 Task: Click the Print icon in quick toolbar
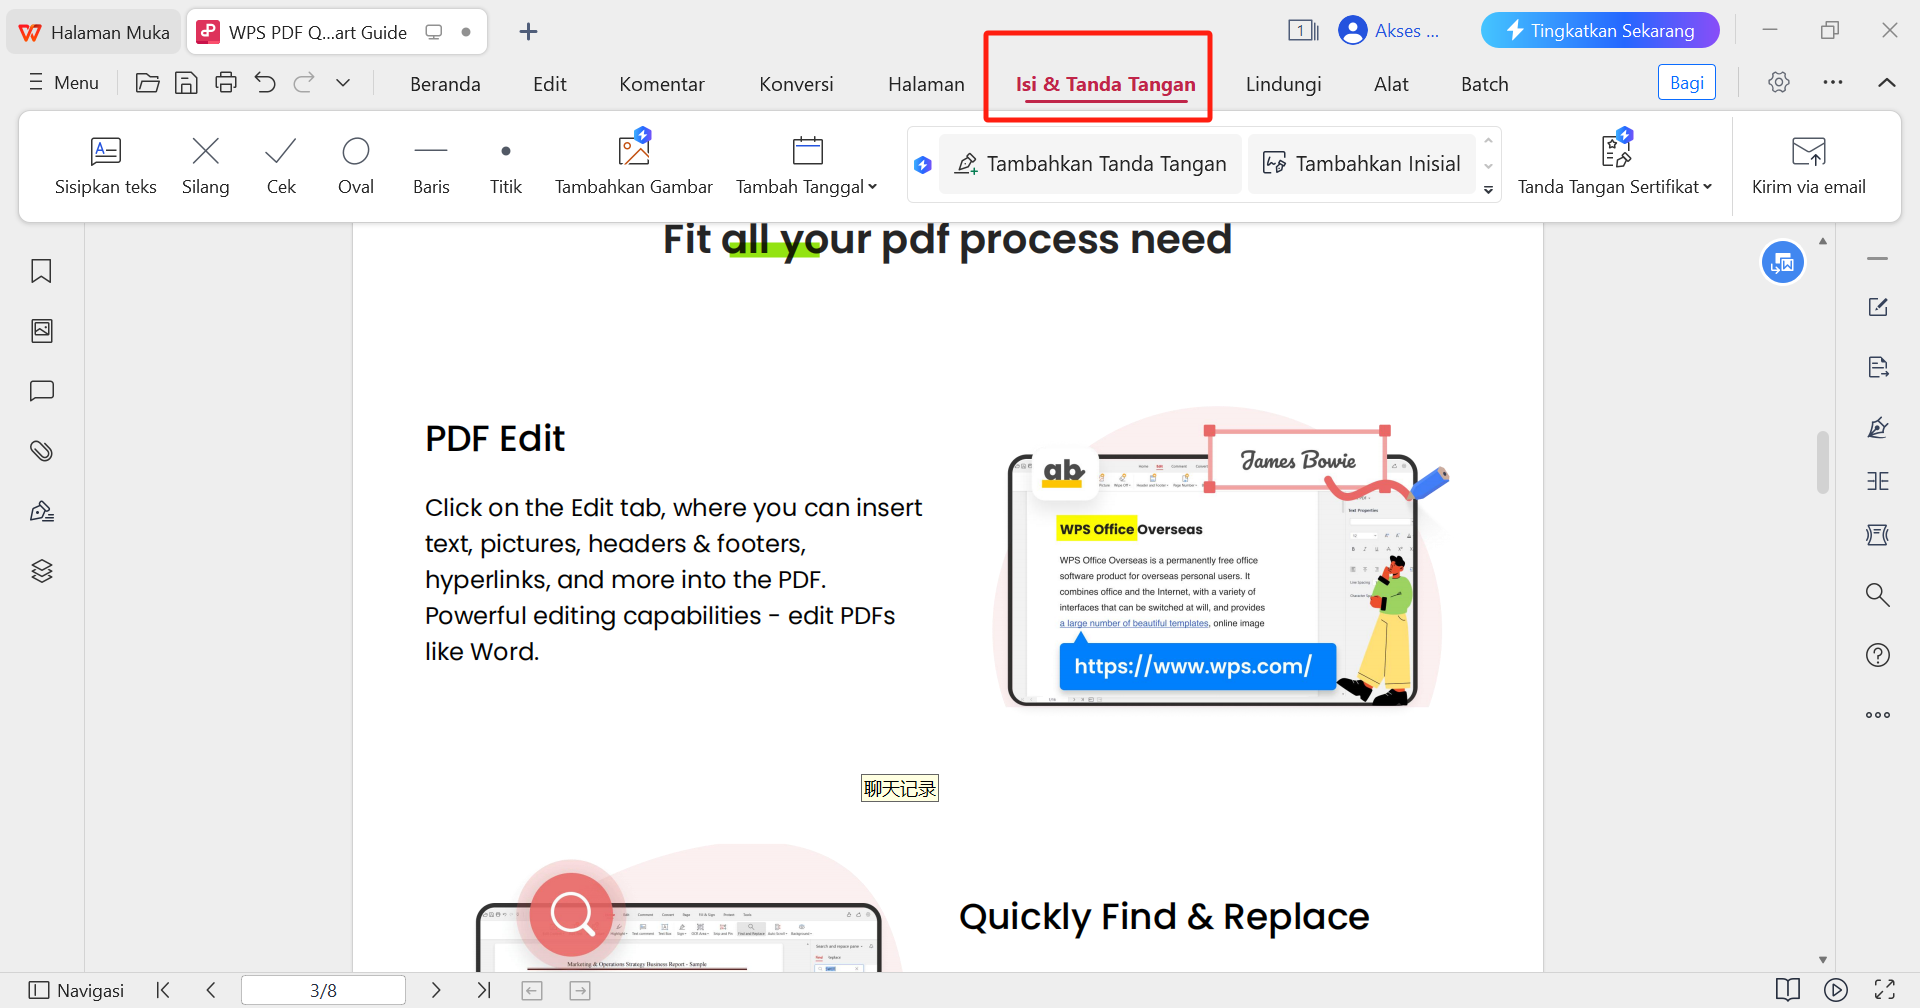[x=226, y=83]
